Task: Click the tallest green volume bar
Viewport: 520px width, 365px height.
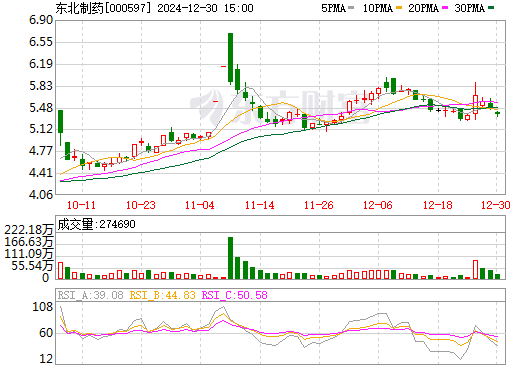Action: (230, 258)
